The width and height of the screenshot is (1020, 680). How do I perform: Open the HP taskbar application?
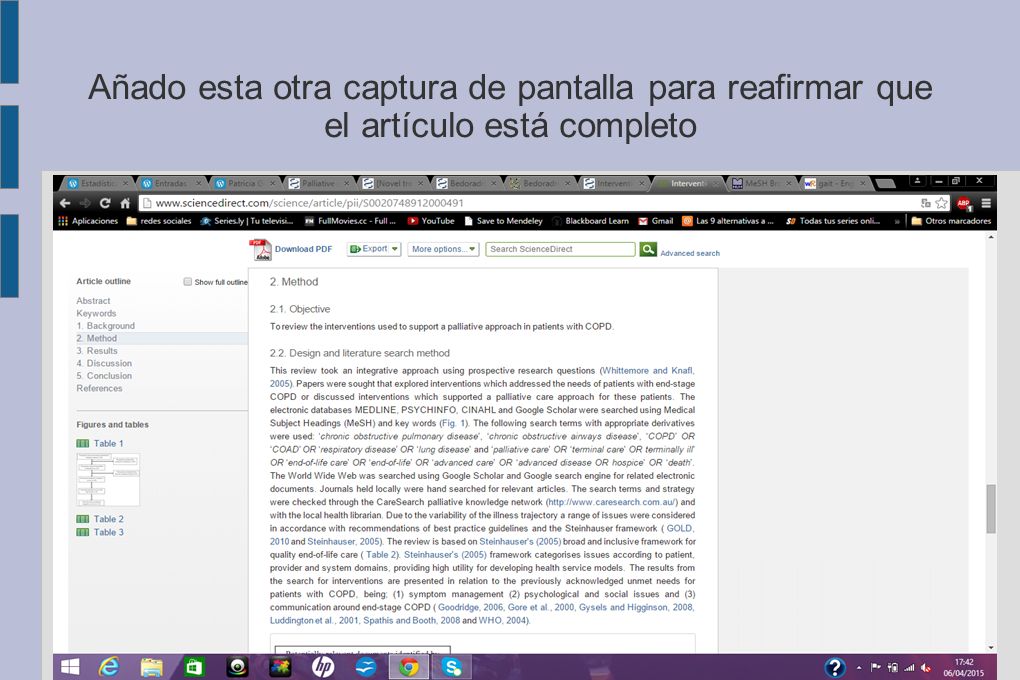(x=323, y=667)
